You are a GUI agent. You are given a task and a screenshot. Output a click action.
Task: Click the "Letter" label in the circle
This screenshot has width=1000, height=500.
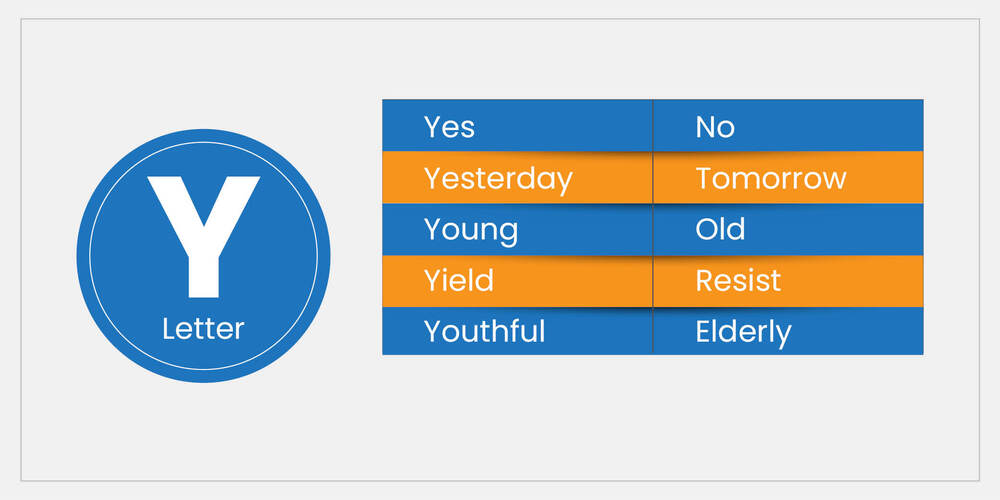pyautogui.click(x=203, y=328)
